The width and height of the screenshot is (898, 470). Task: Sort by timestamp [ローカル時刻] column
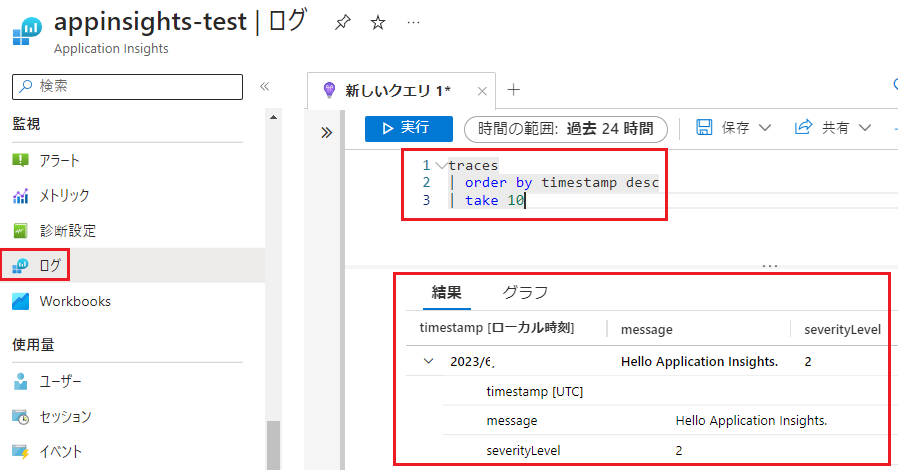click(x=497, y=328)
